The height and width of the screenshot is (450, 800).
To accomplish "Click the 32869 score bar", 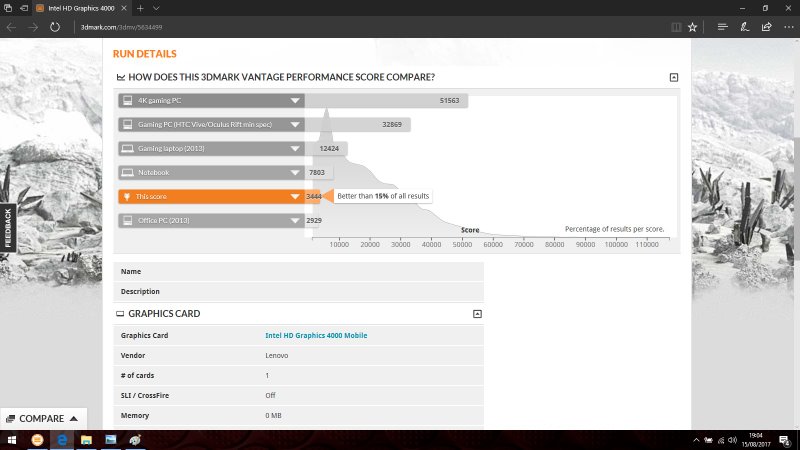I will click(x=358, y=124).
